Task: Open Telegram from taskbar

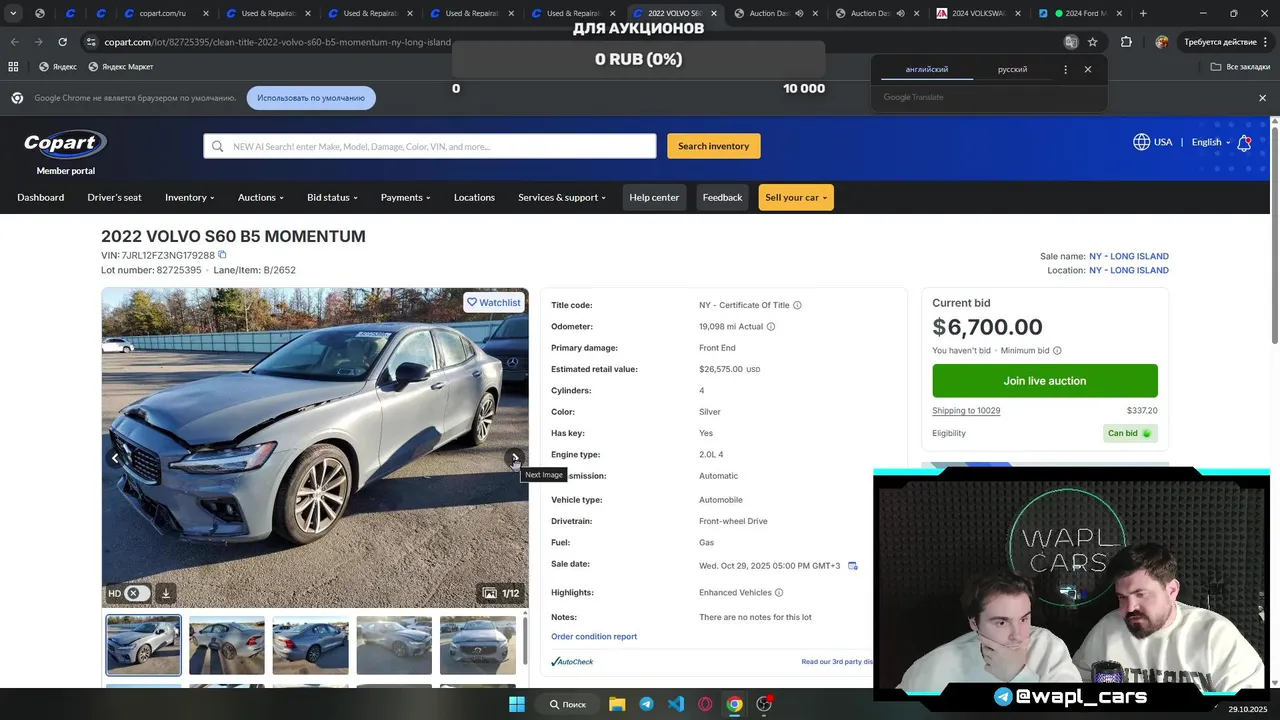Action: tap(646, 704)
